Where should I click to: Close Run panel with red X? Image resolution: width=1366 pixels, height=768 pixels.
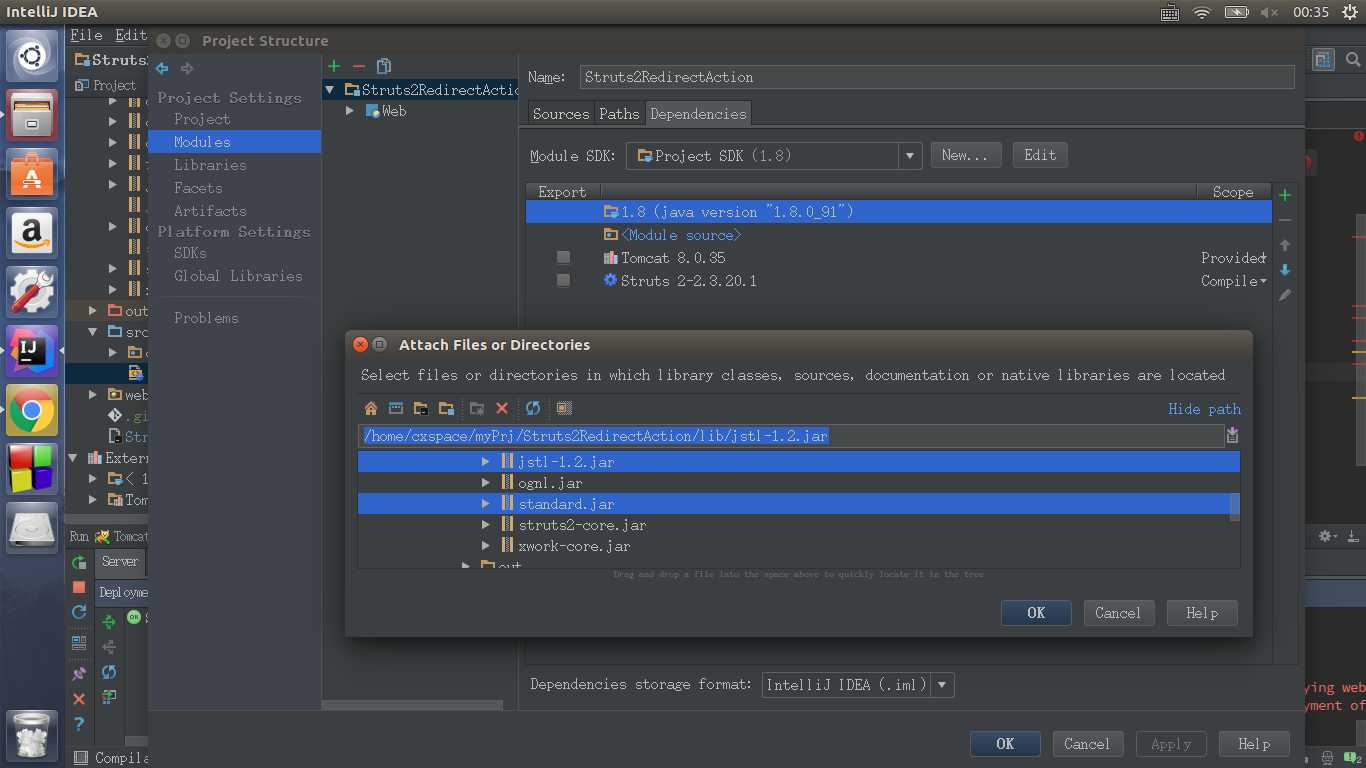(x=79, y=699)
